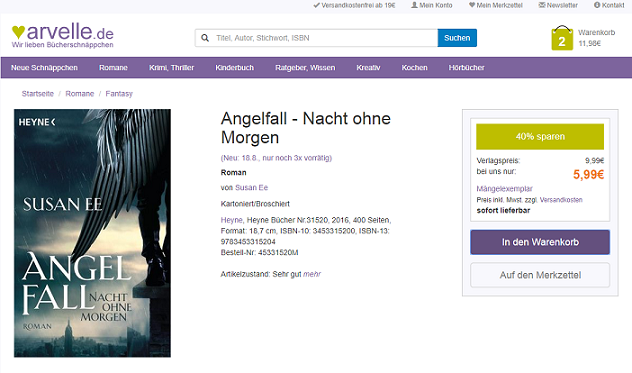
Task: Open Ratgeber, Wissen menu
Action: pos(305,68)
